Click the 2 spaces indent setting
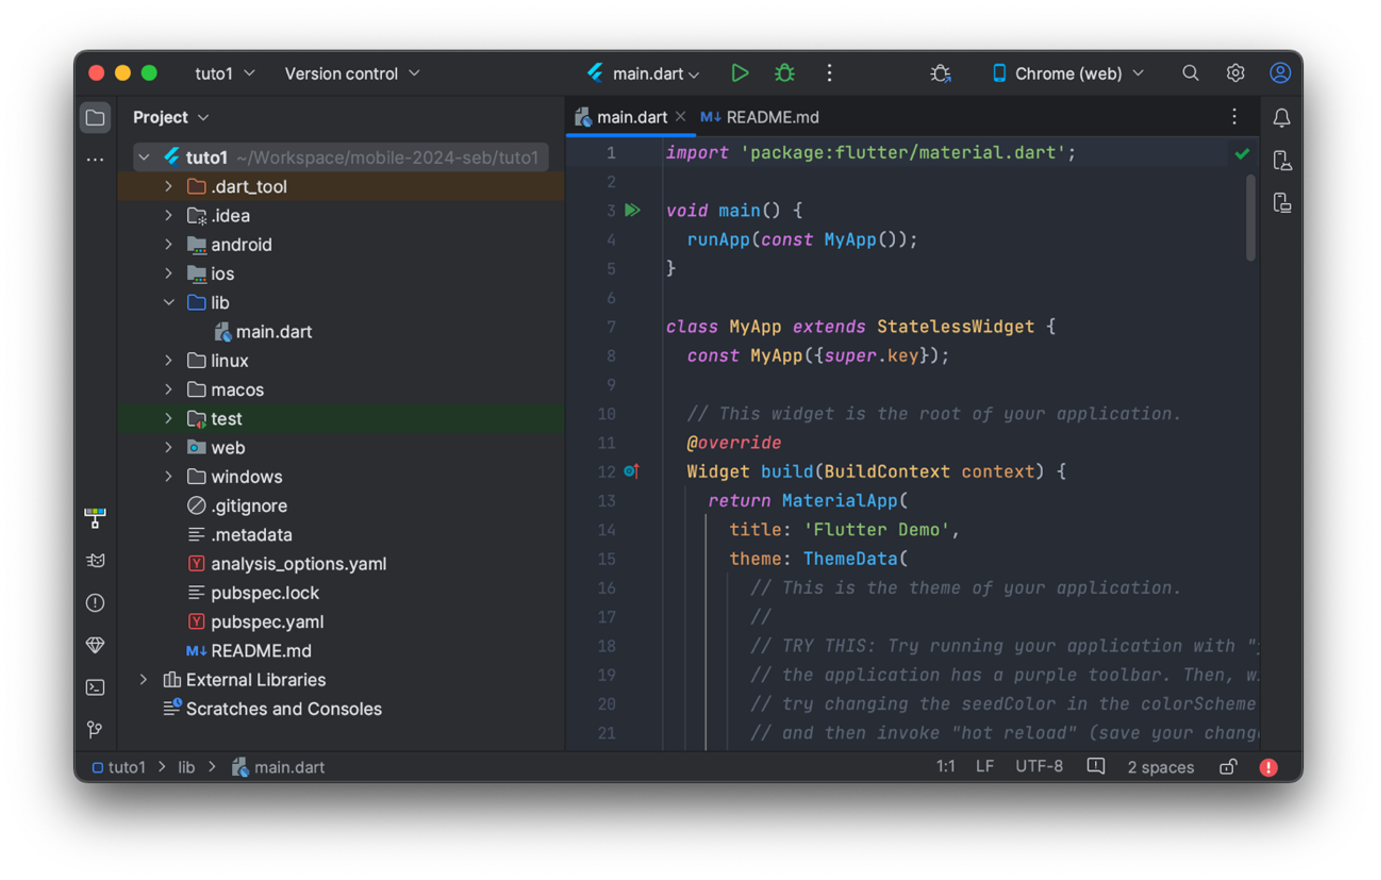This screenshot has width=1381, height=880. tap(1160, 767)
